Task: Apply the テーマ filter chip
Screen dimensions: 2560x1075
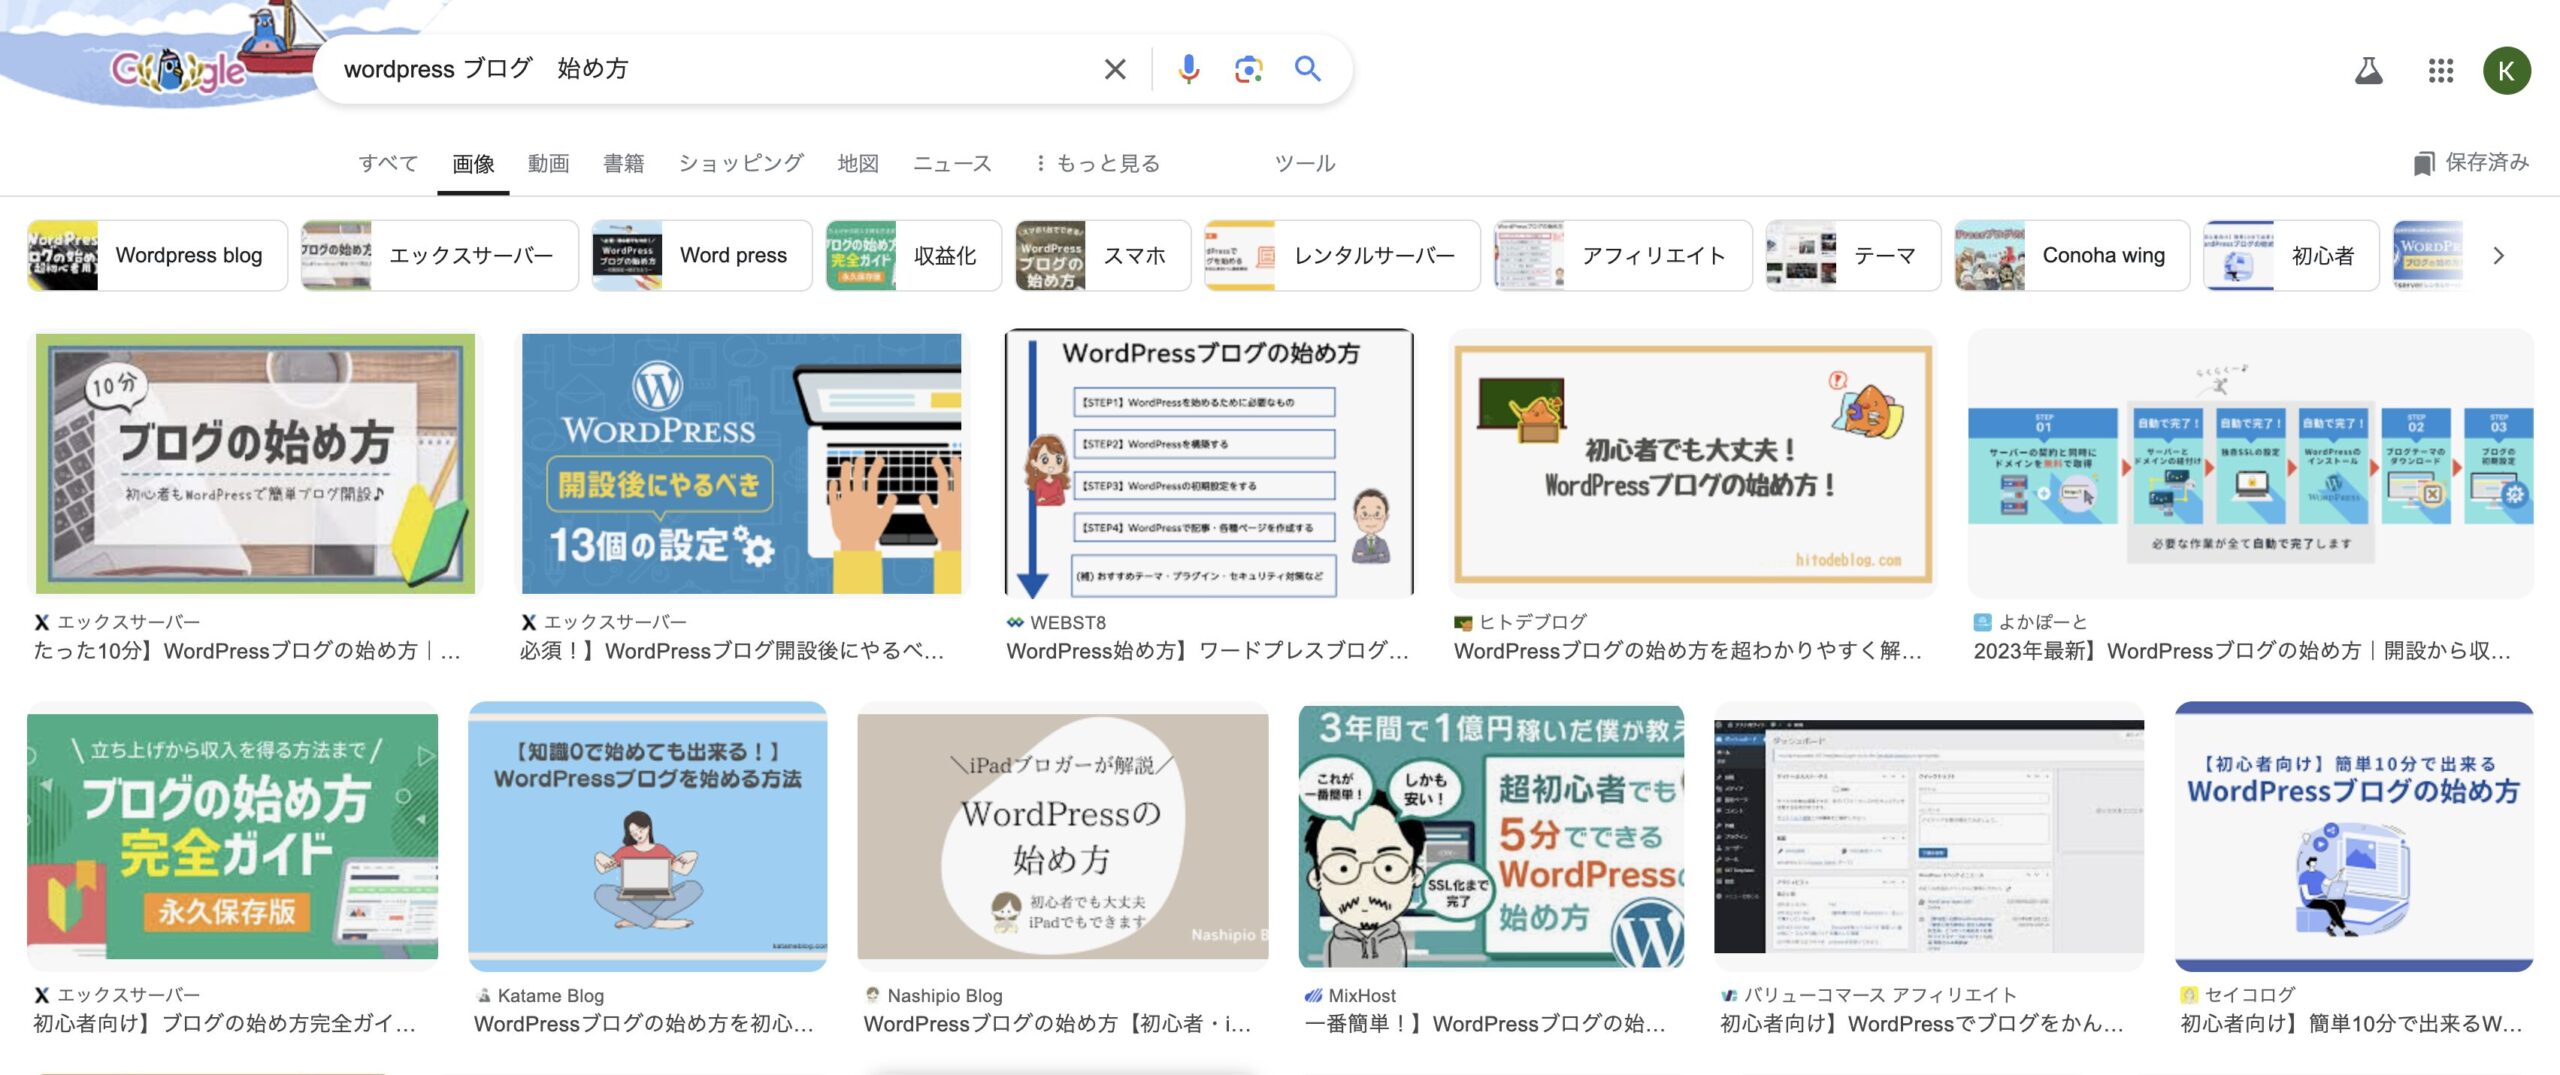Action: pos(1853,255)
